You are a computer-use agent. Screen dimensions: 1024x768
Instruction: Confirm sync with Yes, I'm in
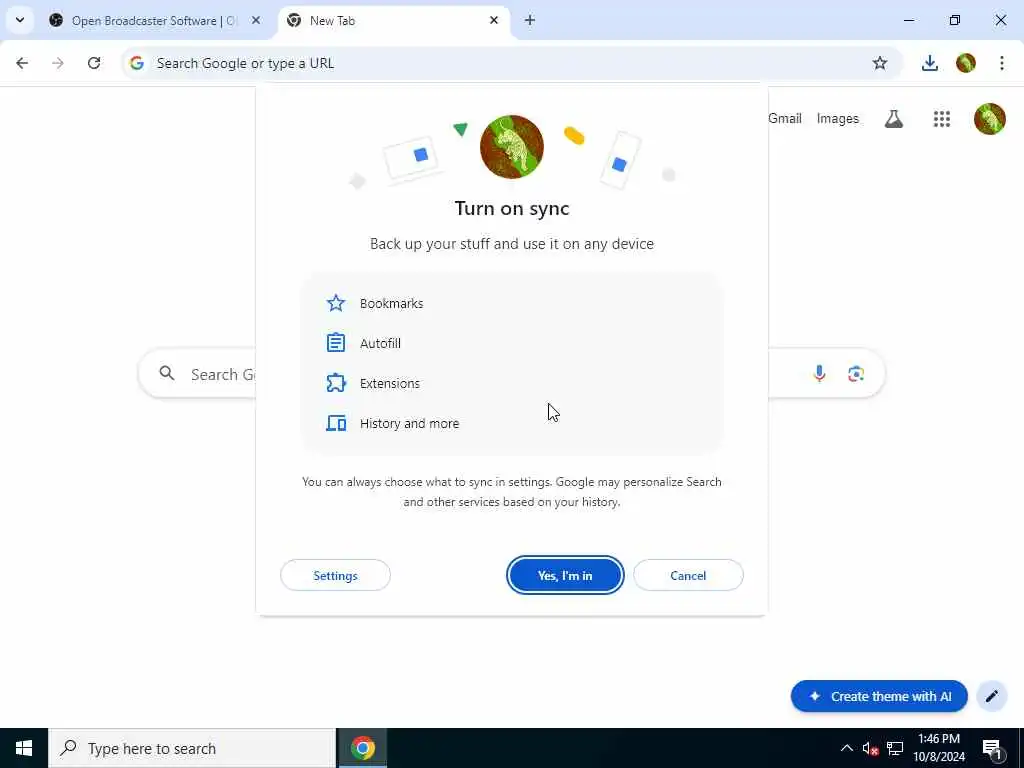565,575
